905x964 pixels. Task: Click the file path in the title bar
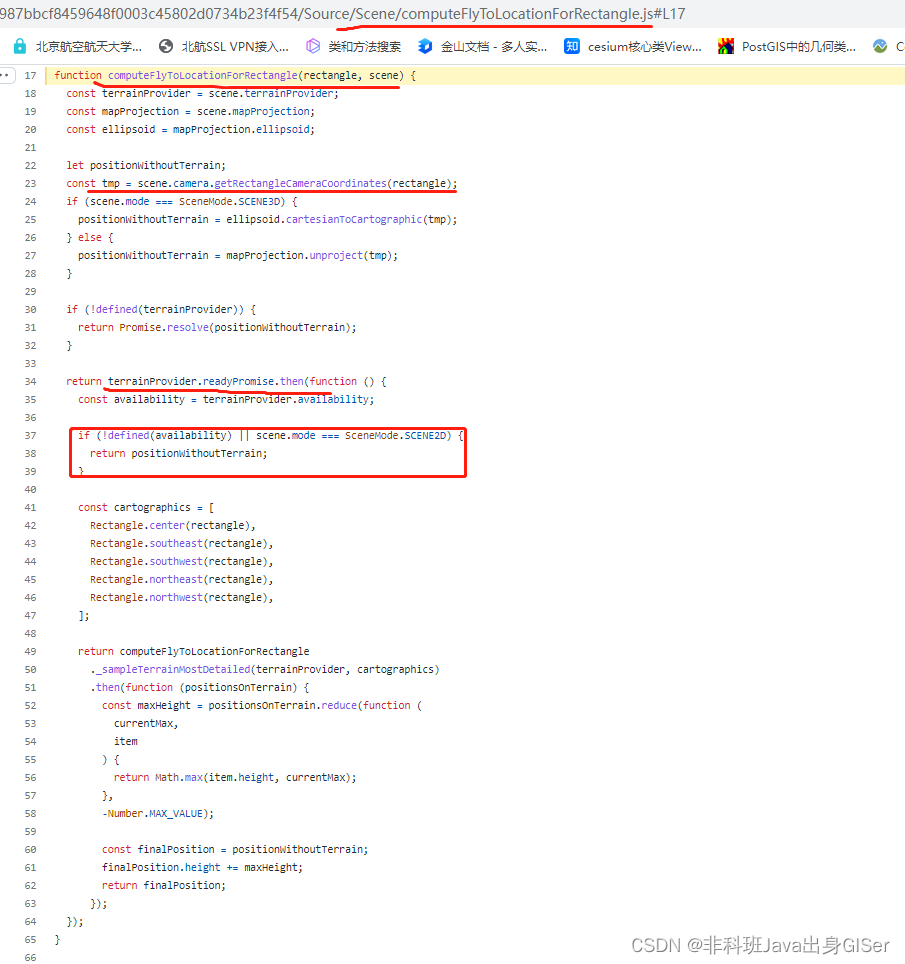350,14
